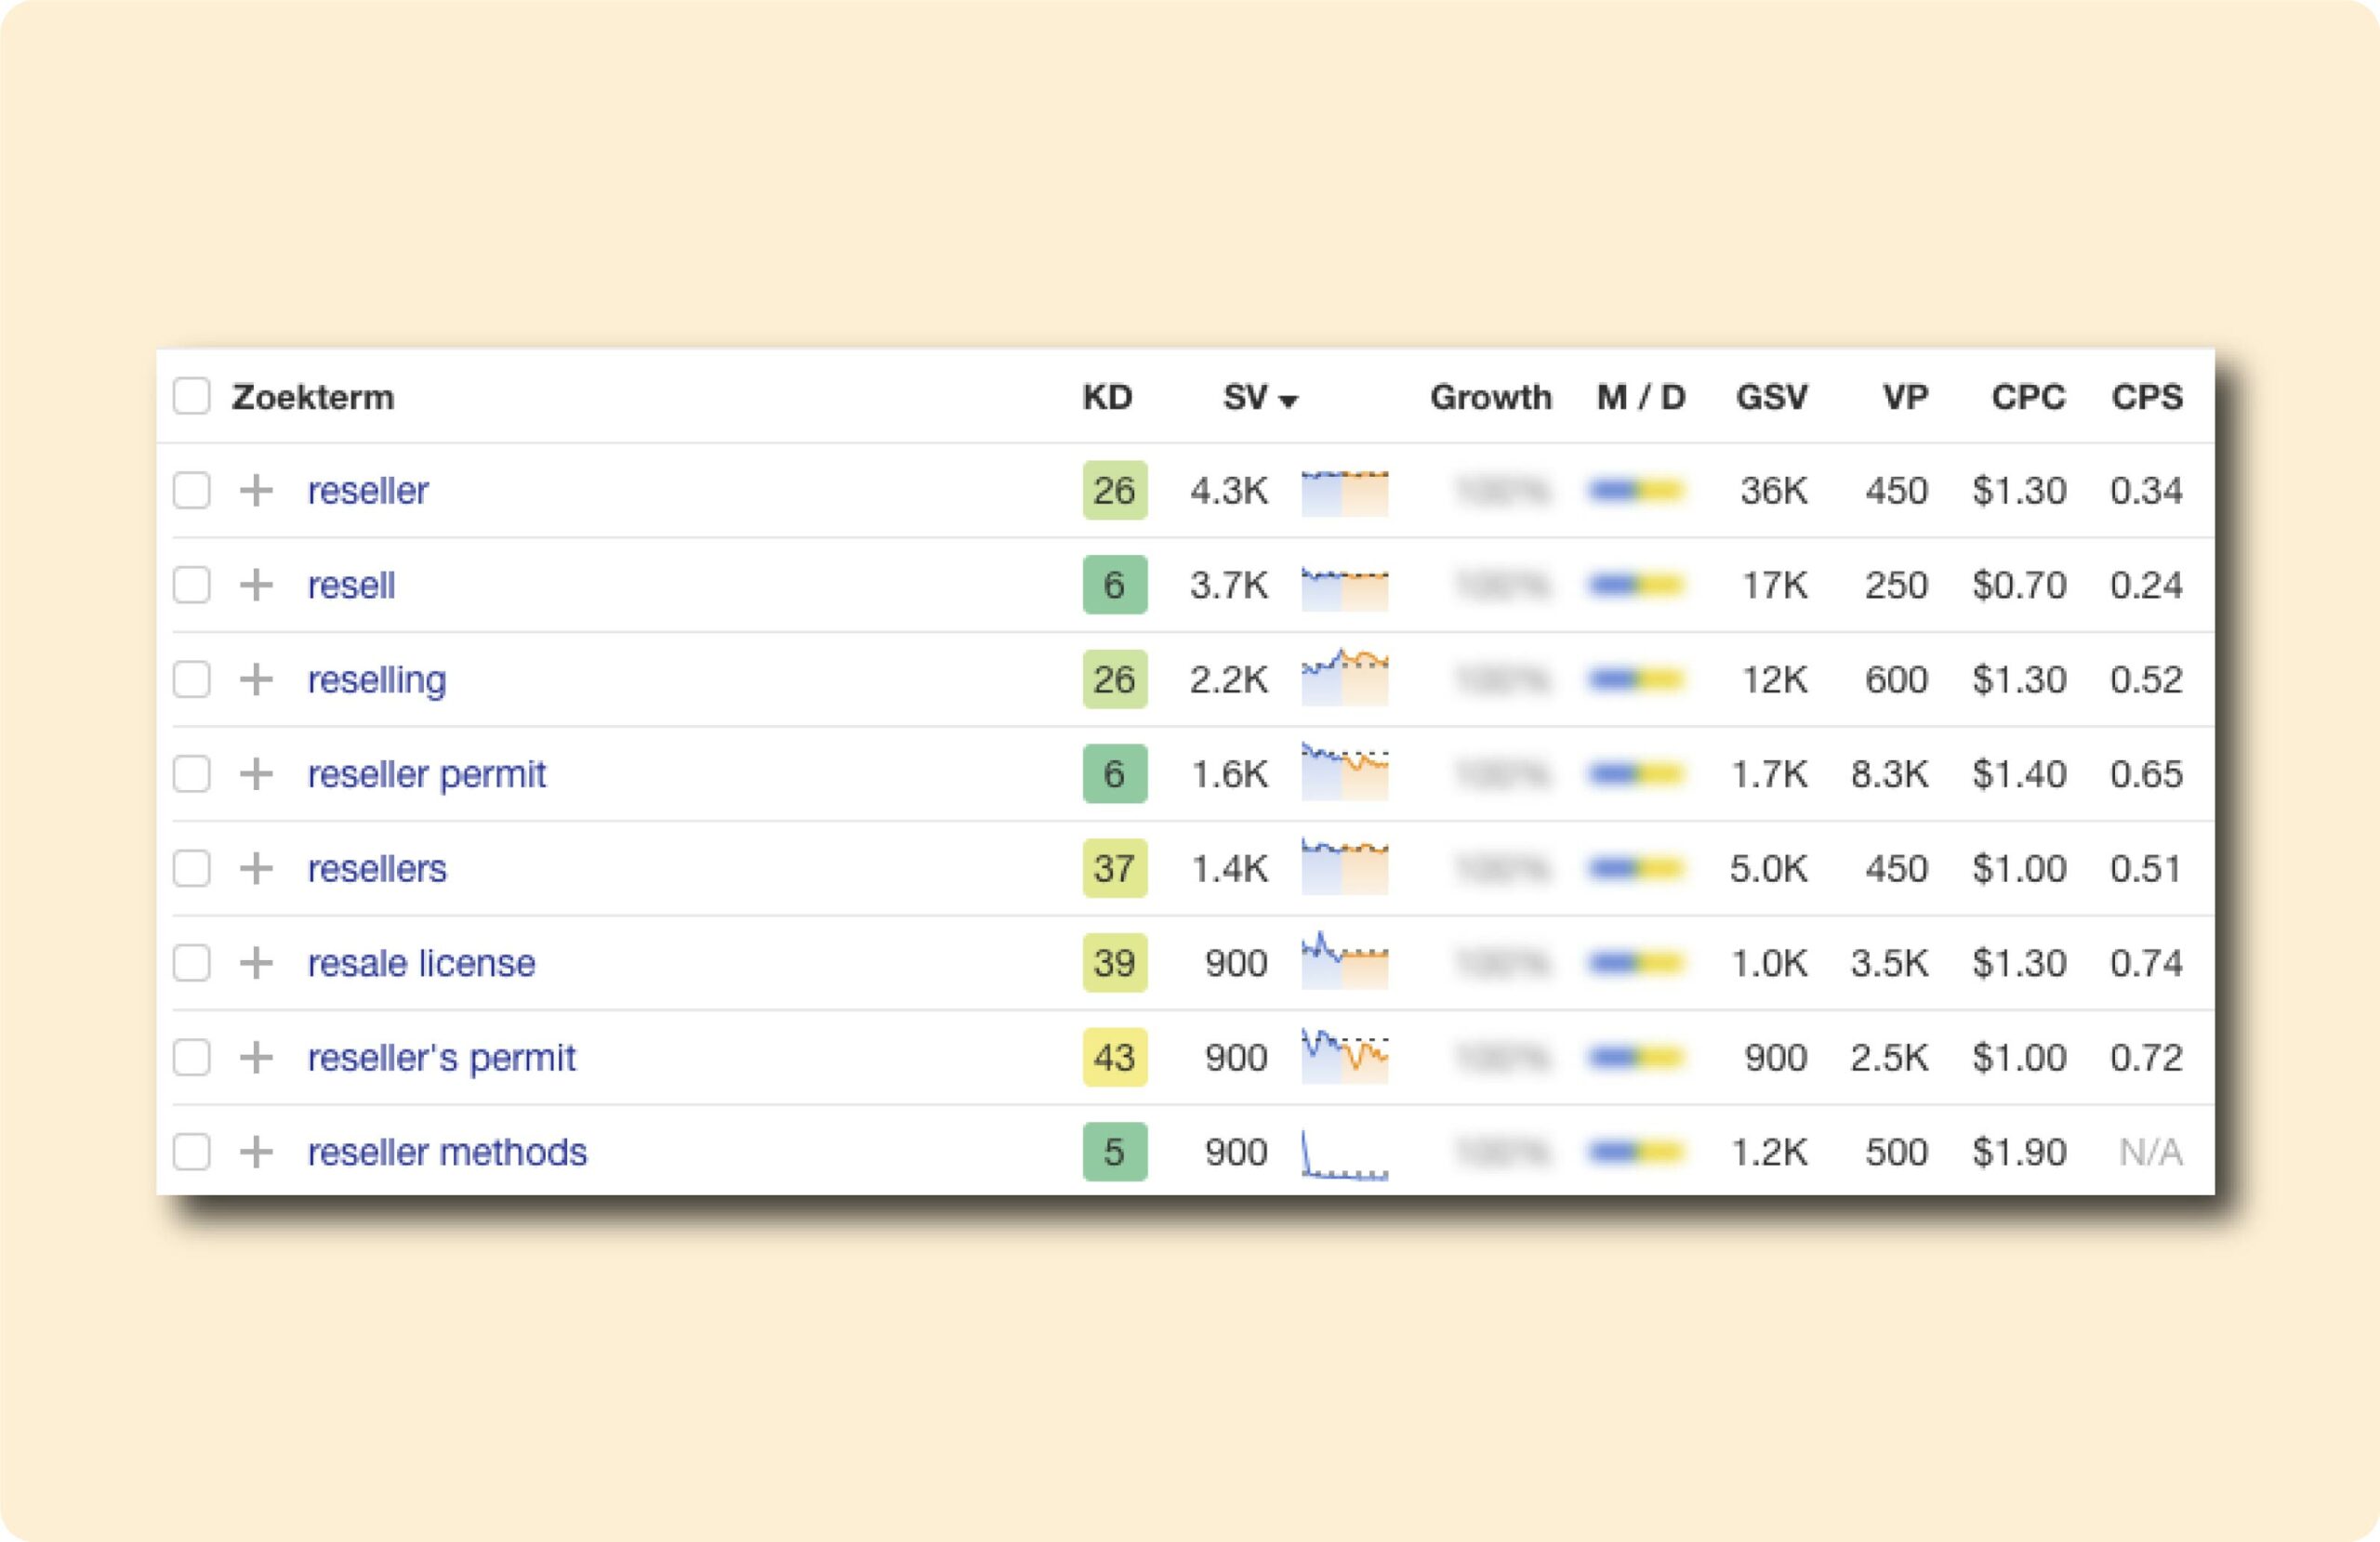Image resolution: width=2380 pixels, height=1542 pixels.
Task: Click the KD column header
Action: pos(1107,397)
